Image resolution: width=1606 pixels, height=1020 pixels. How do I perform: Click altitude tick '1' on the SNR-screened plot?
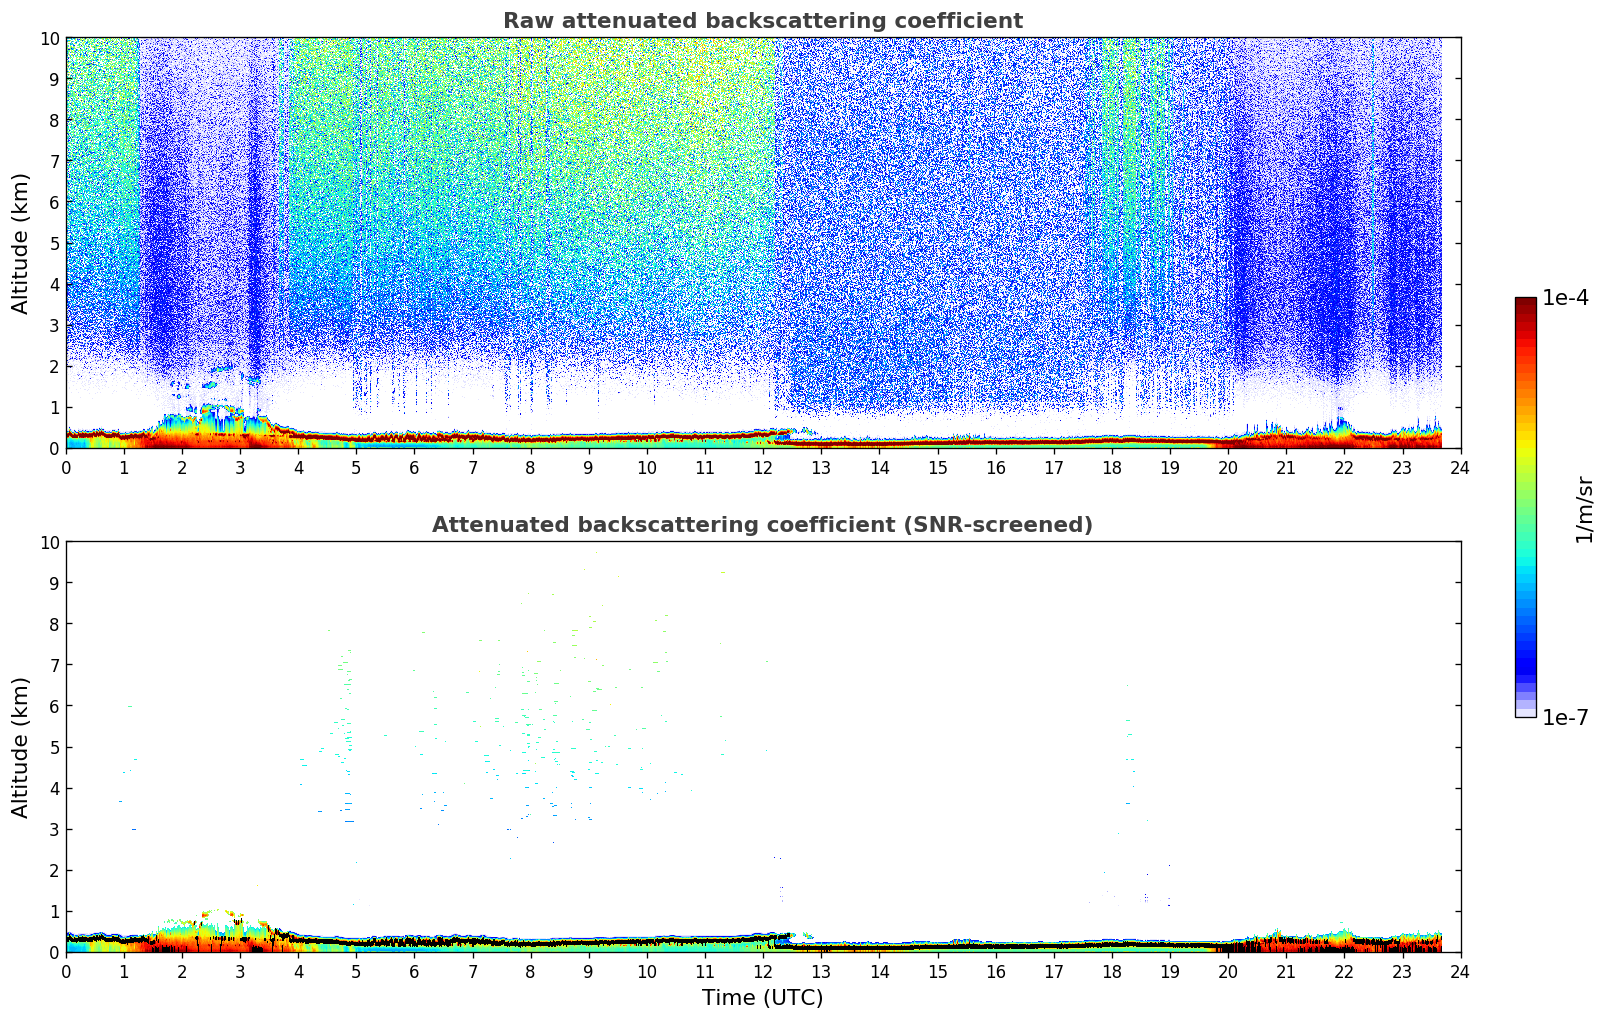[x=55, y=911]
